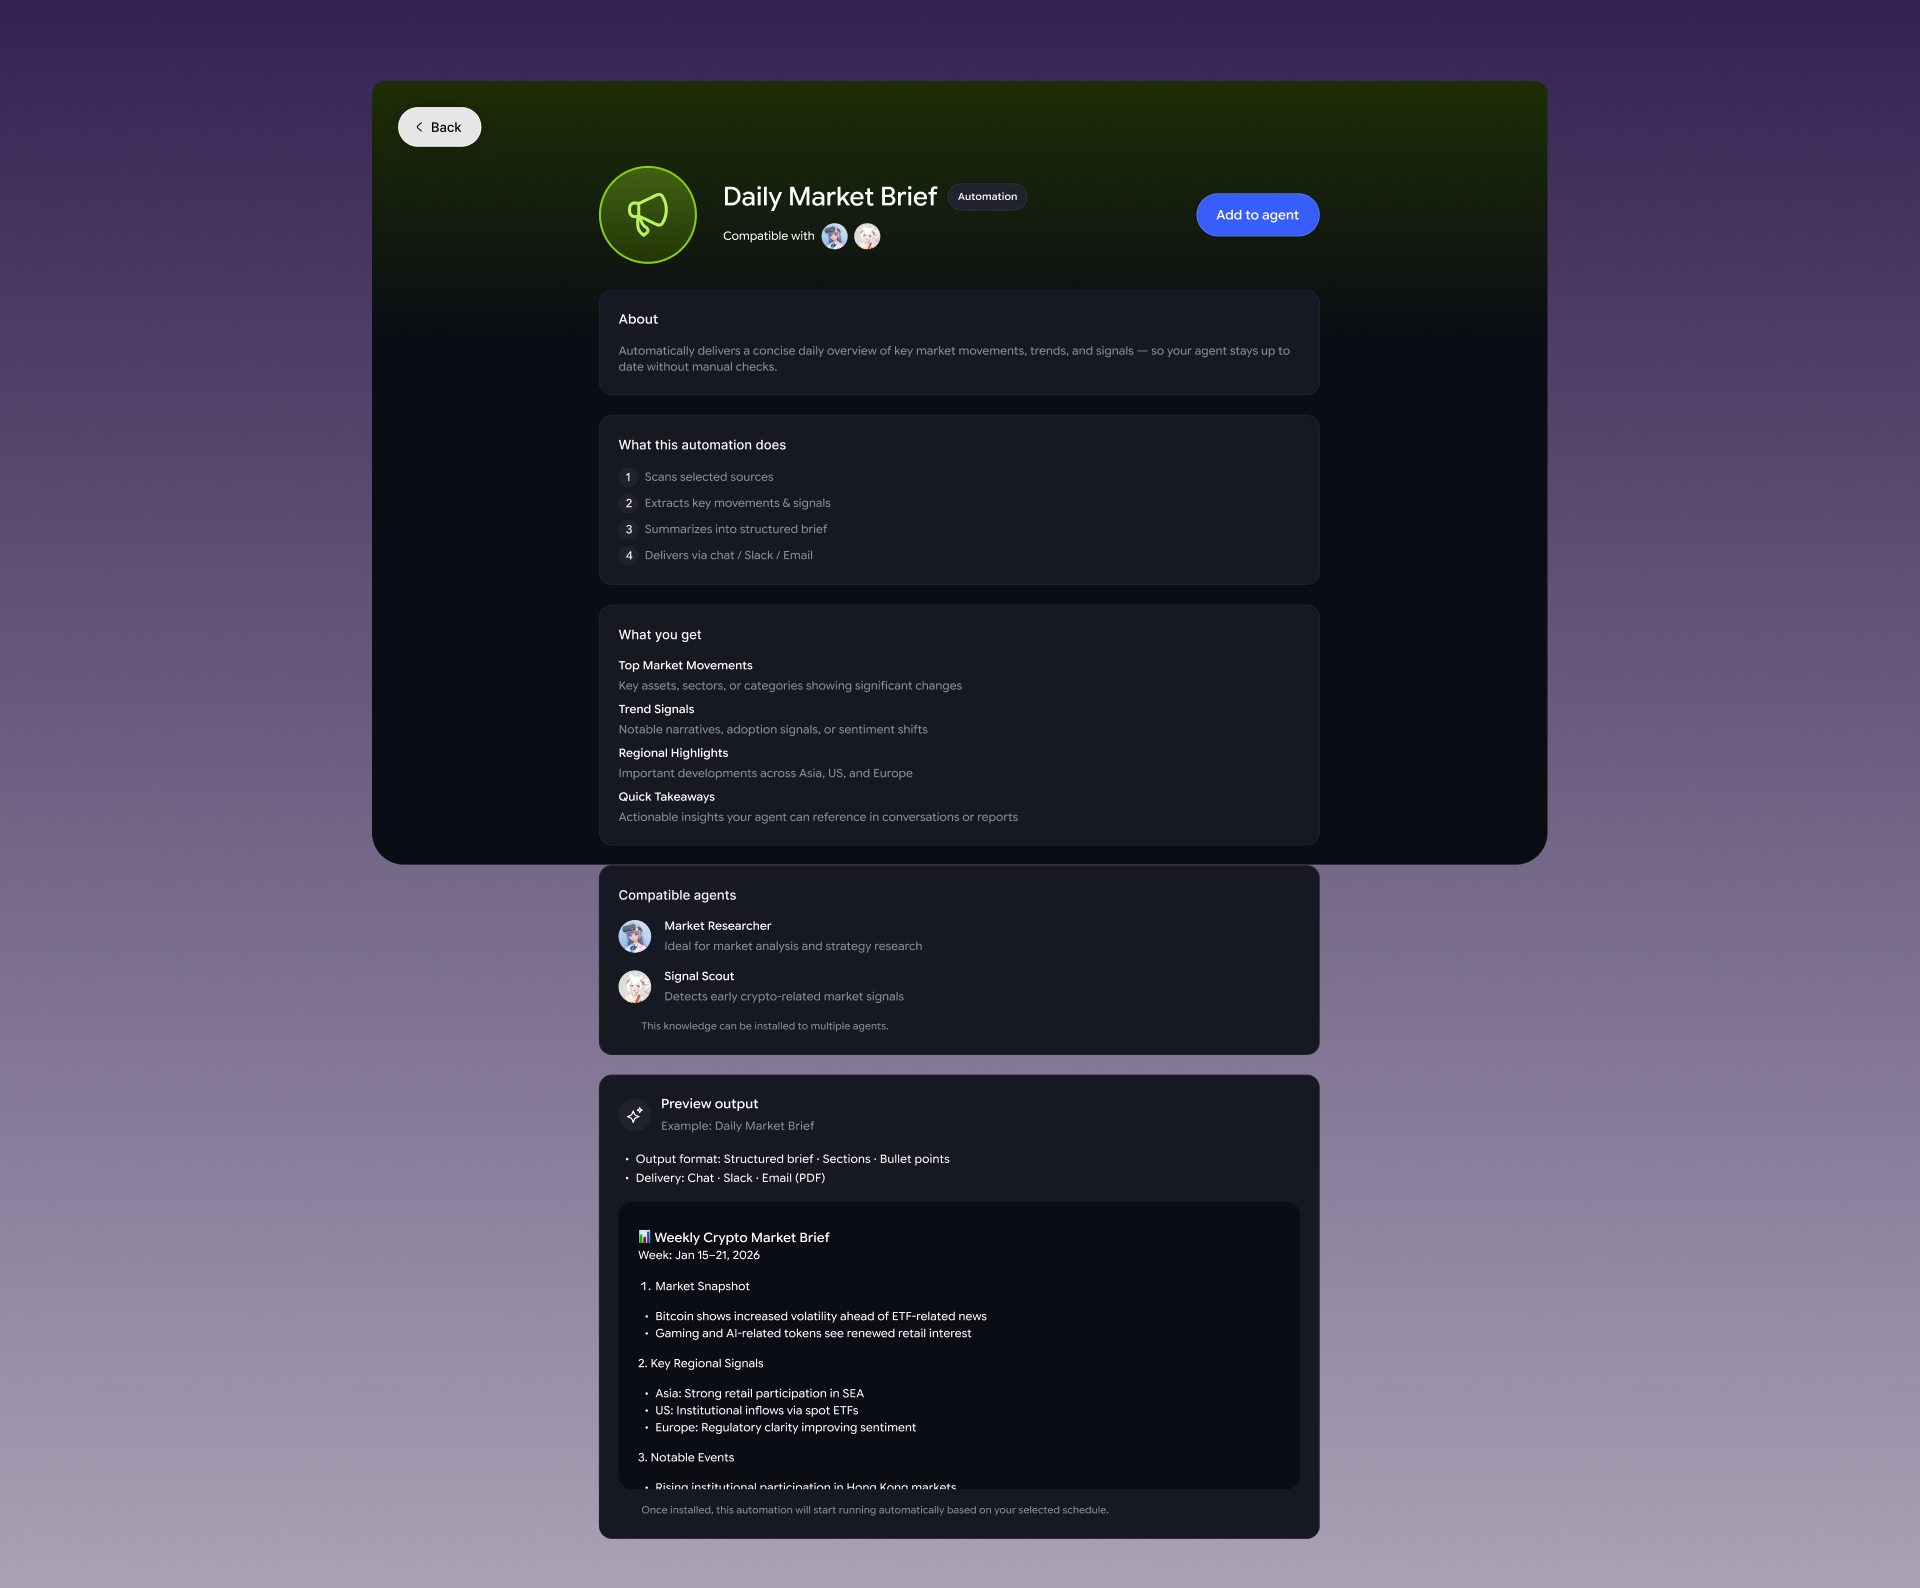Click '1. Market Snapshot' section heading
1920x1588 pixels.
tap(695, 1286)
